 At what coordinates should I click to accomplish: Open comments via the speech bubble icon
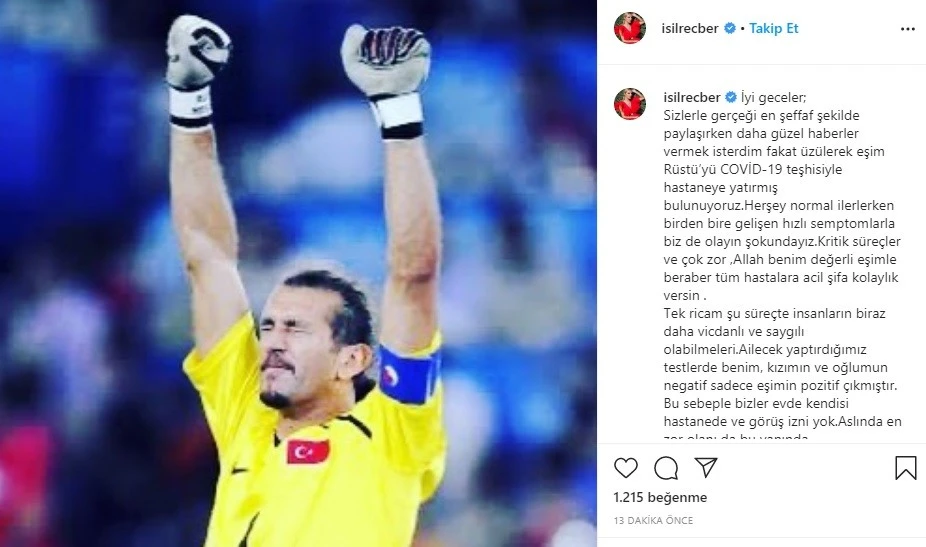pos(666,468)
